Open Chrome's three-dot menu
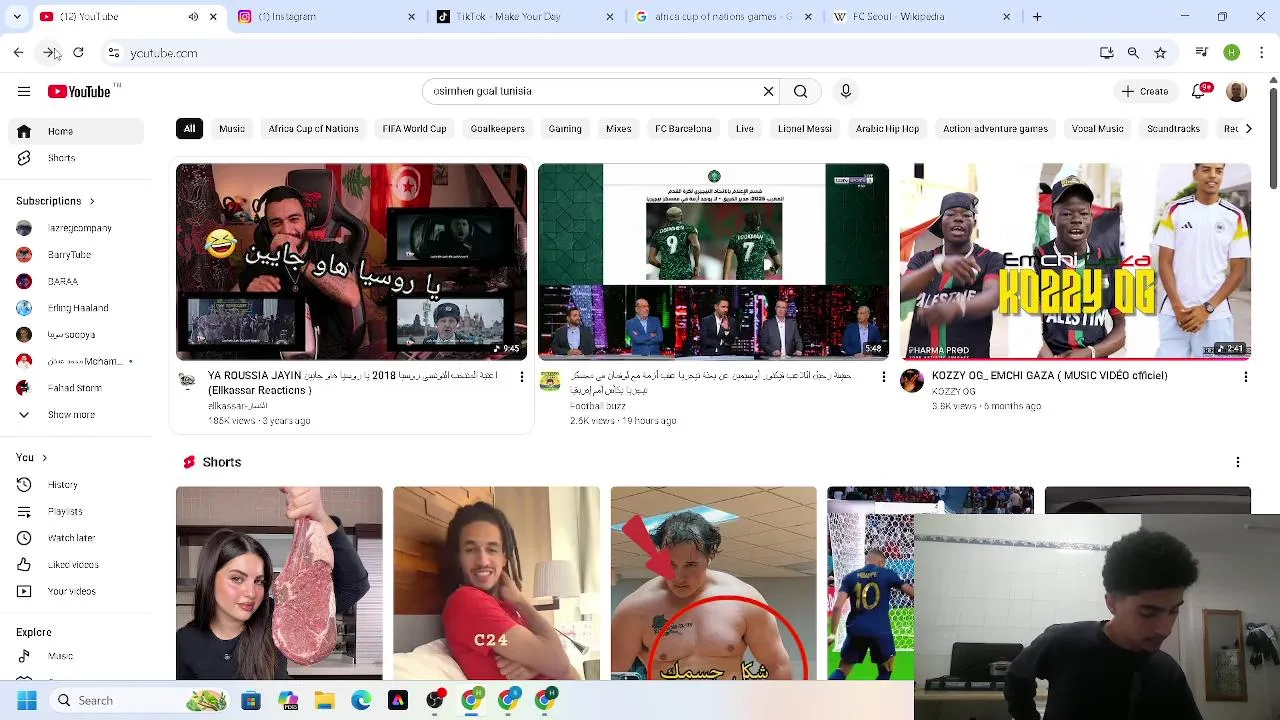This screenshot has height=720, width=1280. [x=1262, y=53]
